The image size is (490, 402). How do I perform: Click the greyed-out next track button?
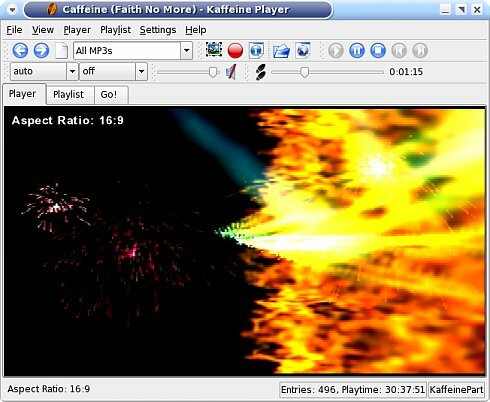tap(420, 51)
